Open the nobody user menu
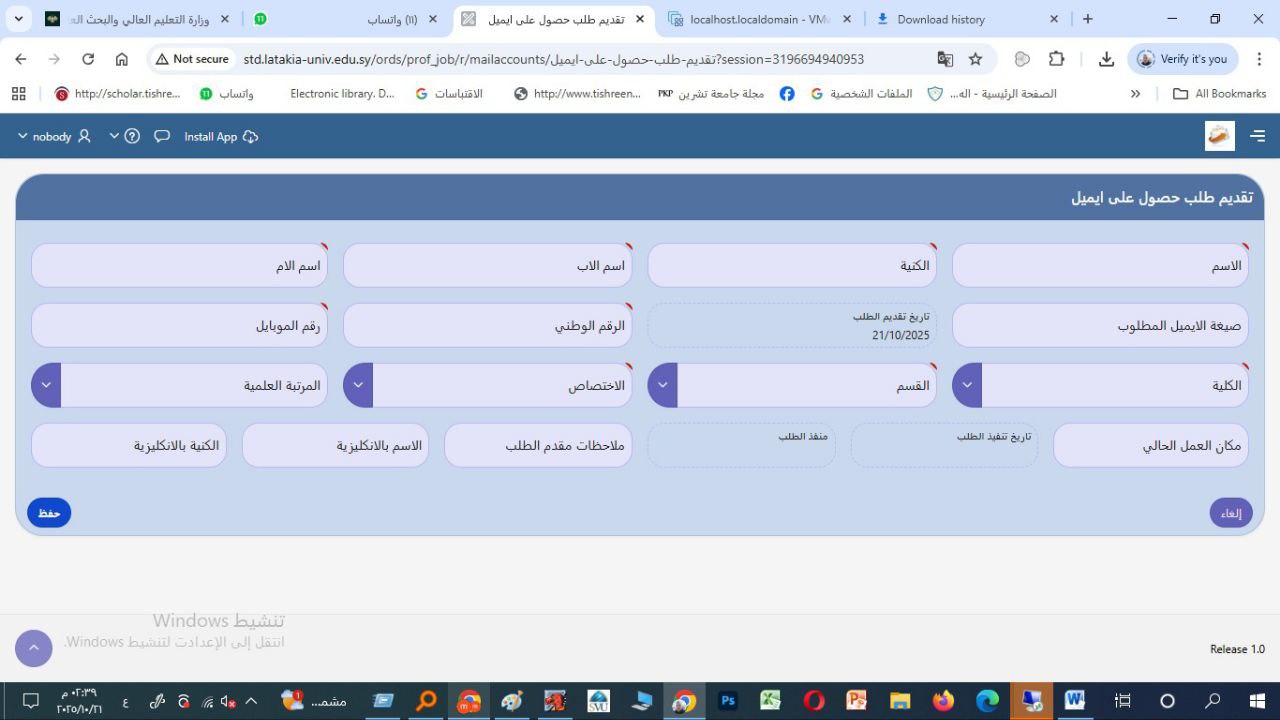This screenshot has height=720, width=1280. tap(53, 136)
